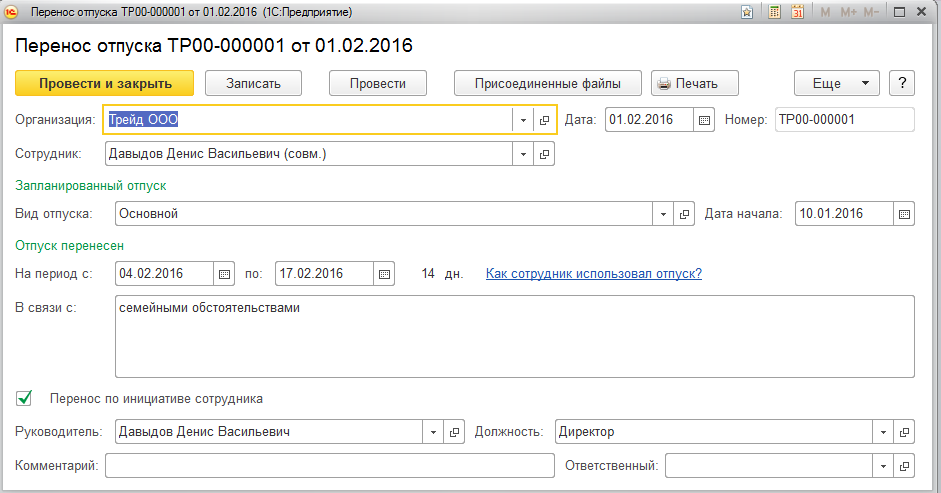The width and height of the screenshot is (941, 493).
Task: Click the Вид отпуска field showing Основной
Action: coord(383,214)
